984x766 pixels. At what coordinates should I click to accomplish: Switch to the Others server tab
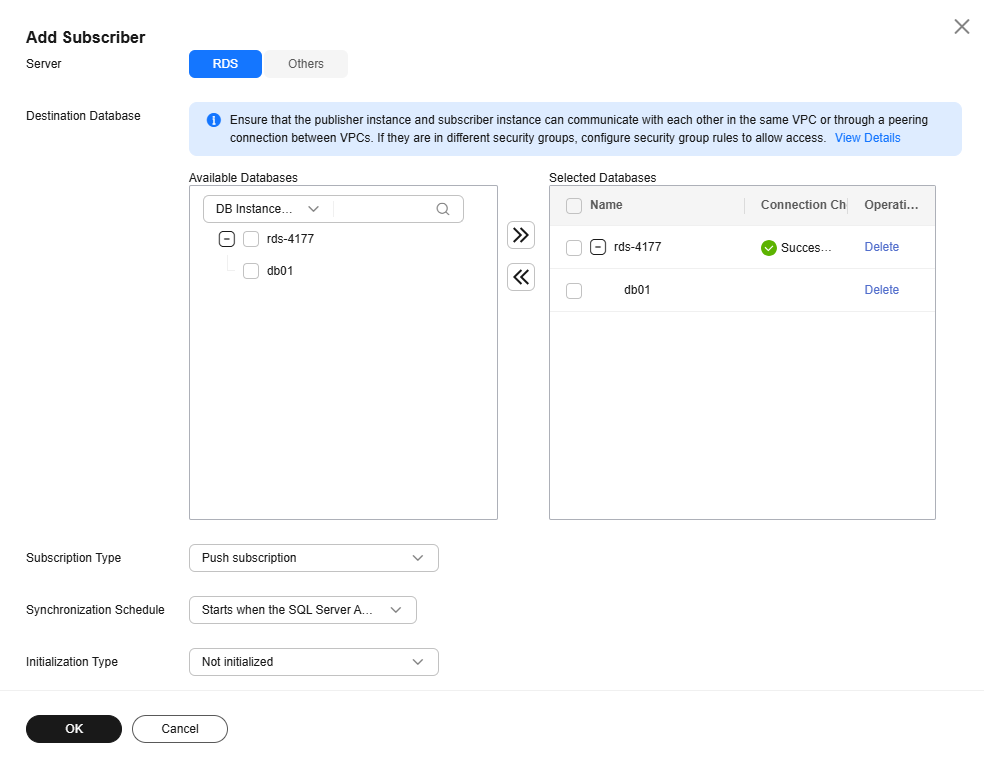point(306,64)
